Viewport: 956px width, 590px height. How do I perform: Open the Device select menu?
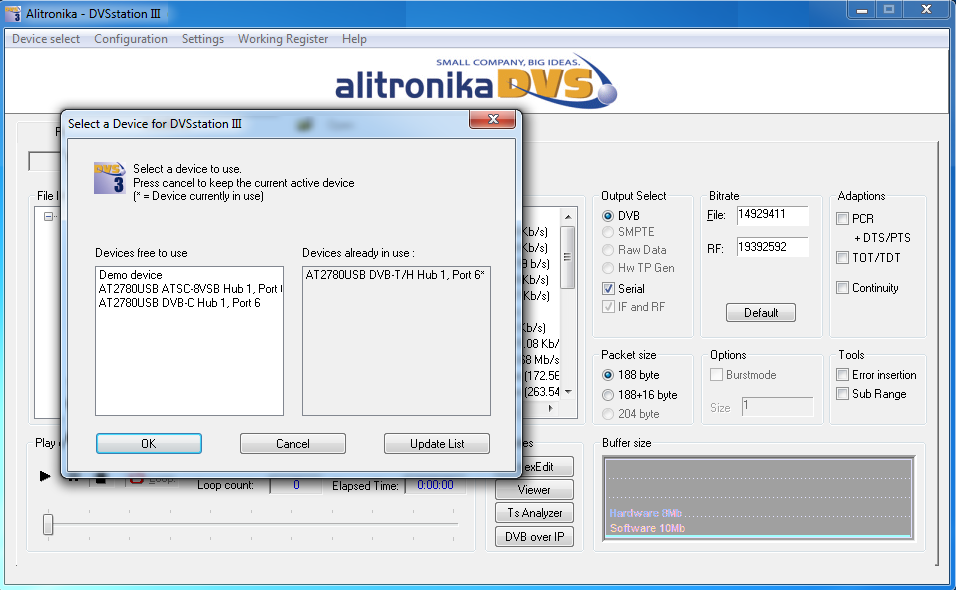tap(46, 39)
